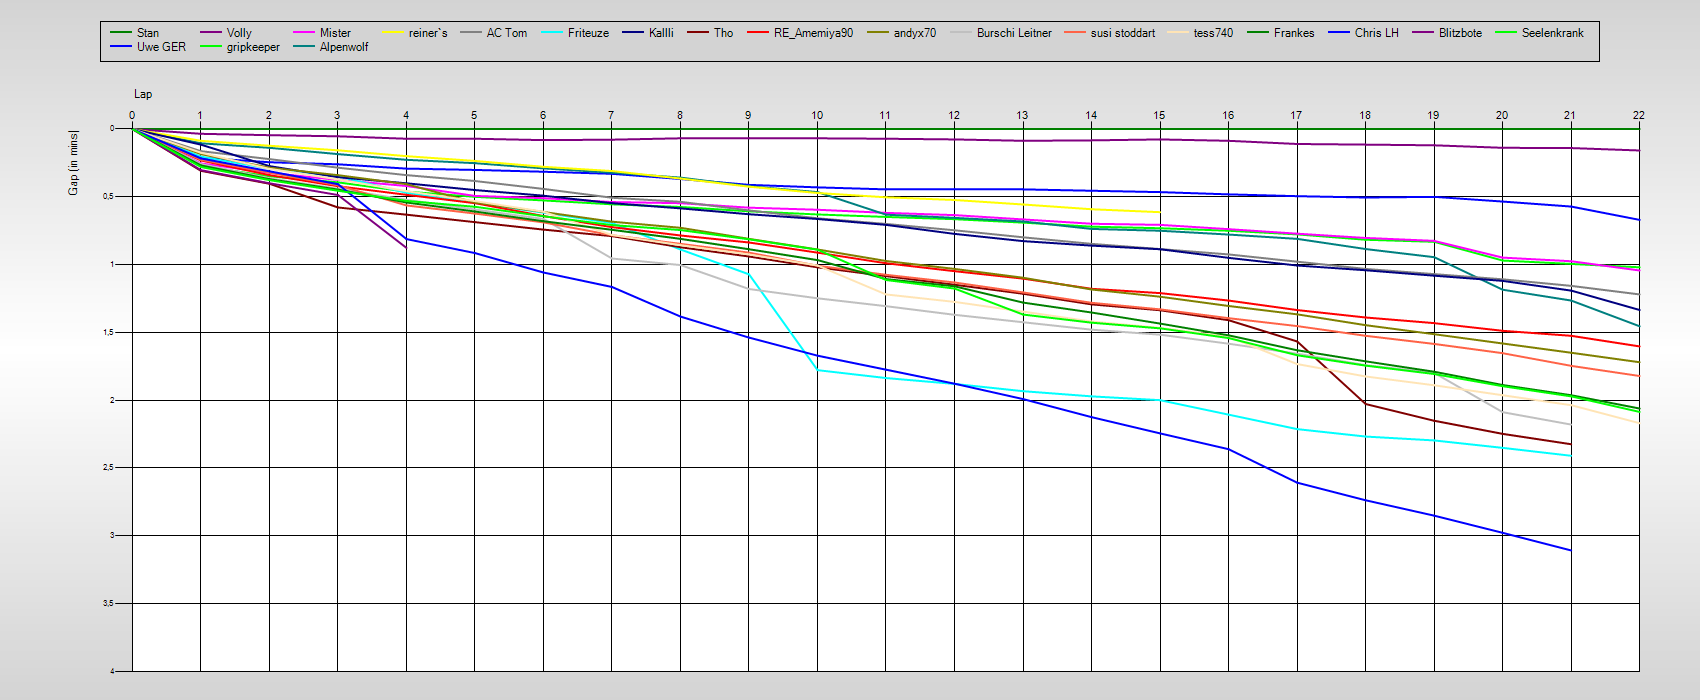This screenshot has height=700, width=1700.
Task: Select Kallli legend entry
Action: (x=660, y=33)
